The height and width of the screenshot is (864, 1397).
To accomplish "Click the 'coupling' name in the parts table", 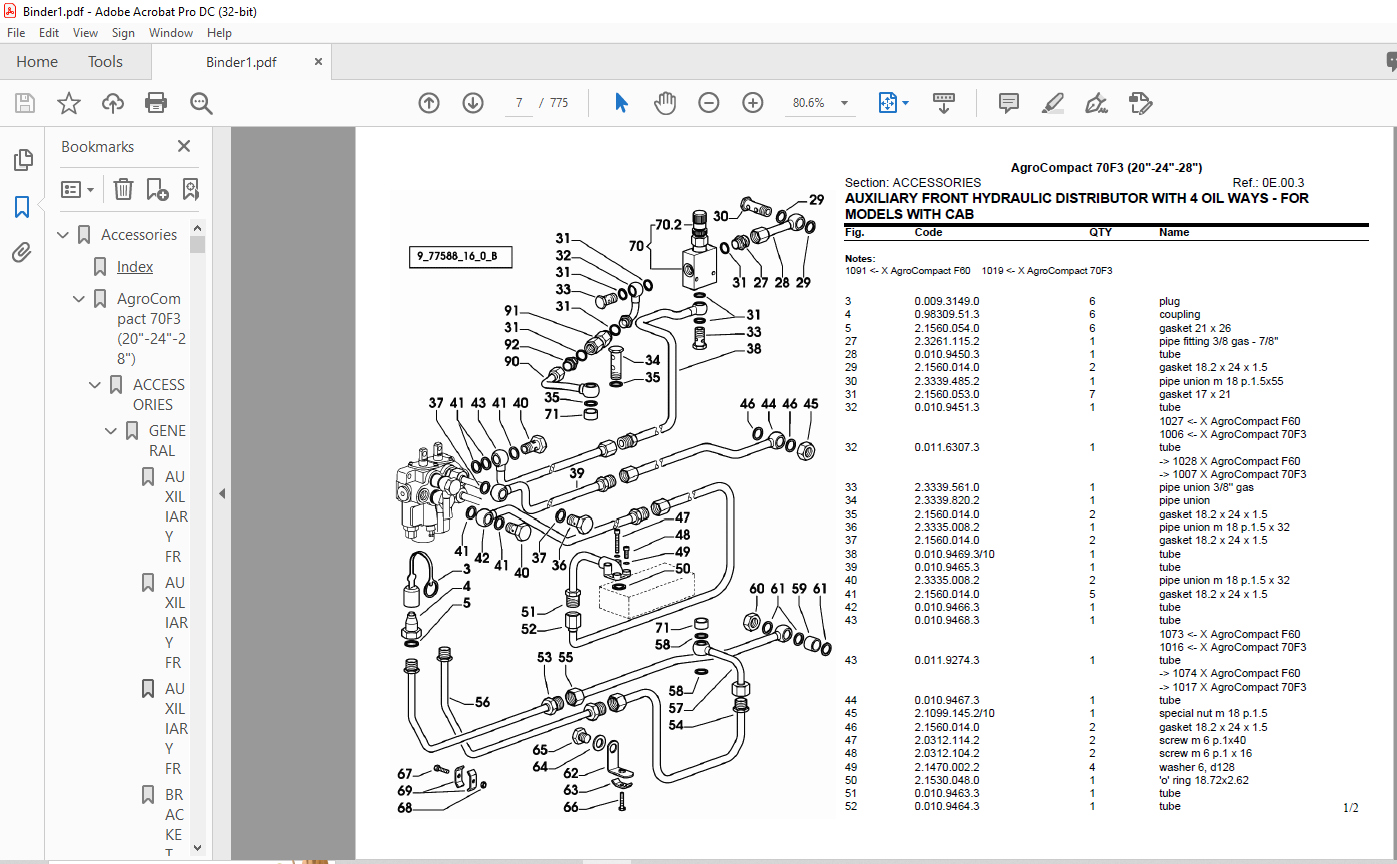I will click(1179, 314).
